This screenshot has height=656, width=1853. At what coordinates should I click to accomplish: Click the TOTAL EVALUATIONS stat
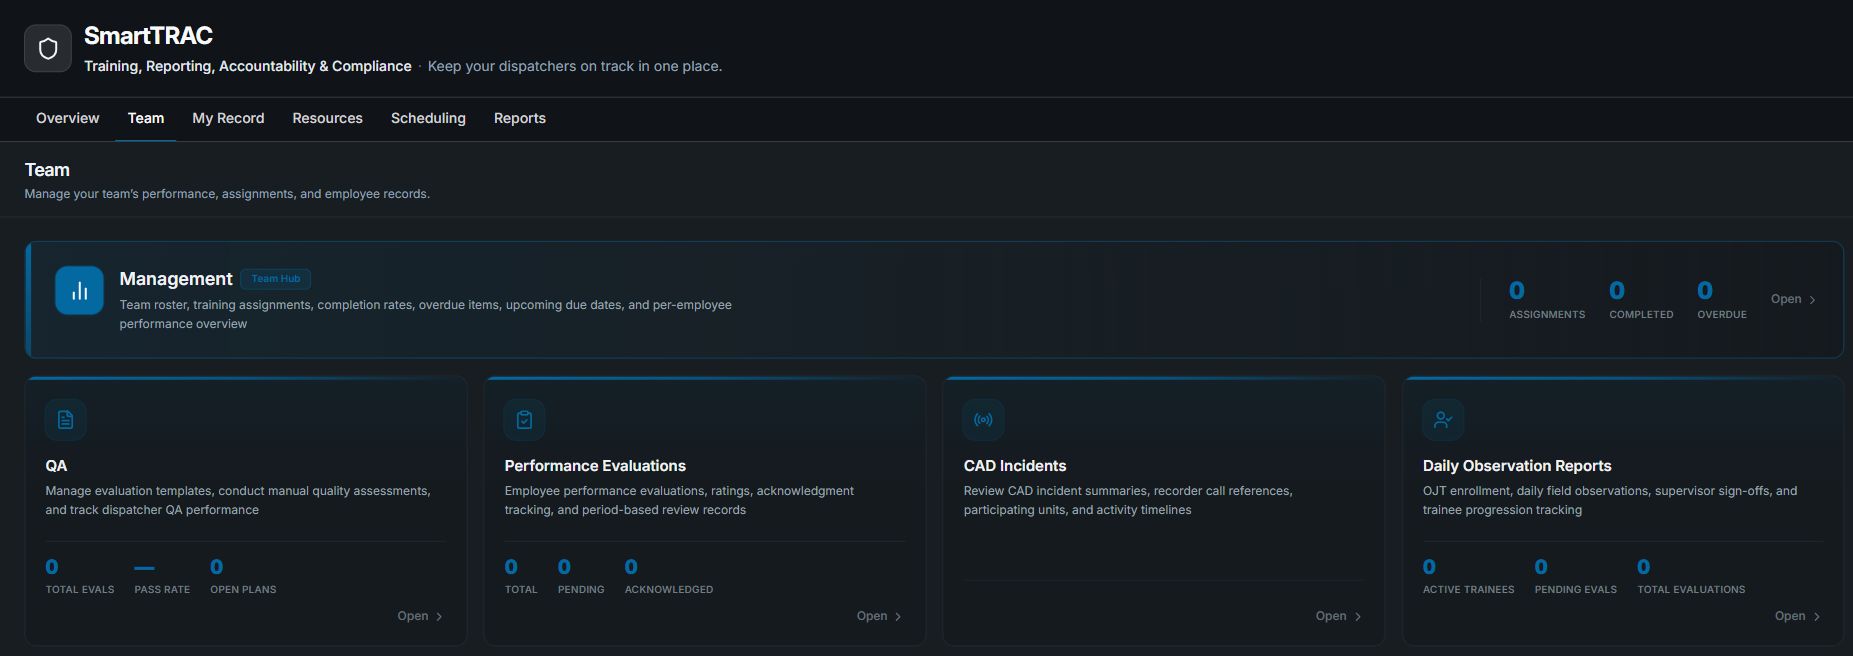coord(1691,576)
